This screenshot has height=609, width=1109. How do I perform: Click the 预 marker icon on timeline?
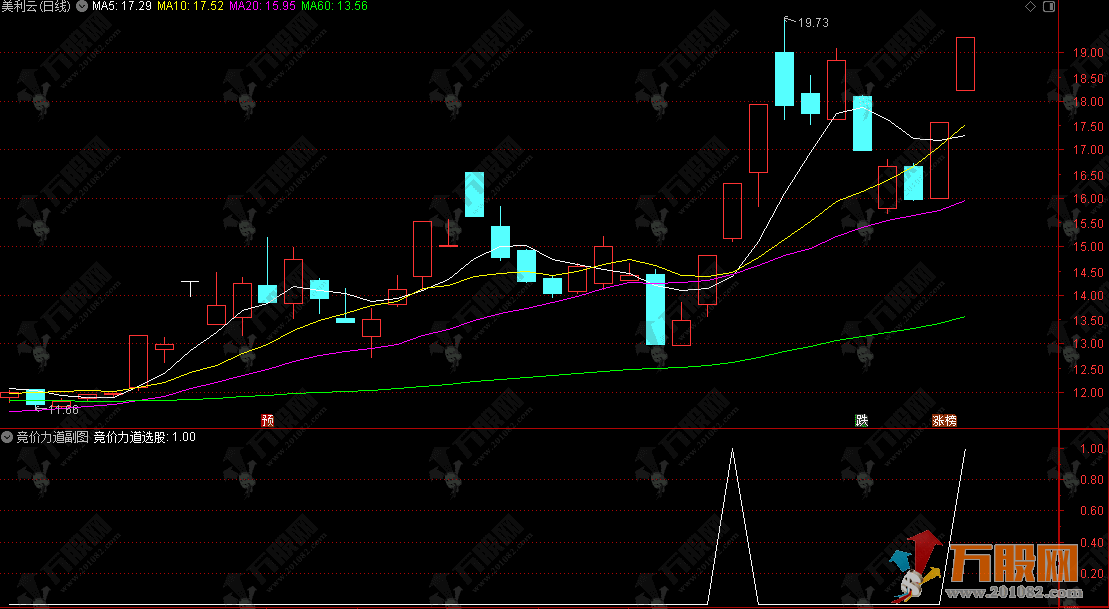pos(267,421)
